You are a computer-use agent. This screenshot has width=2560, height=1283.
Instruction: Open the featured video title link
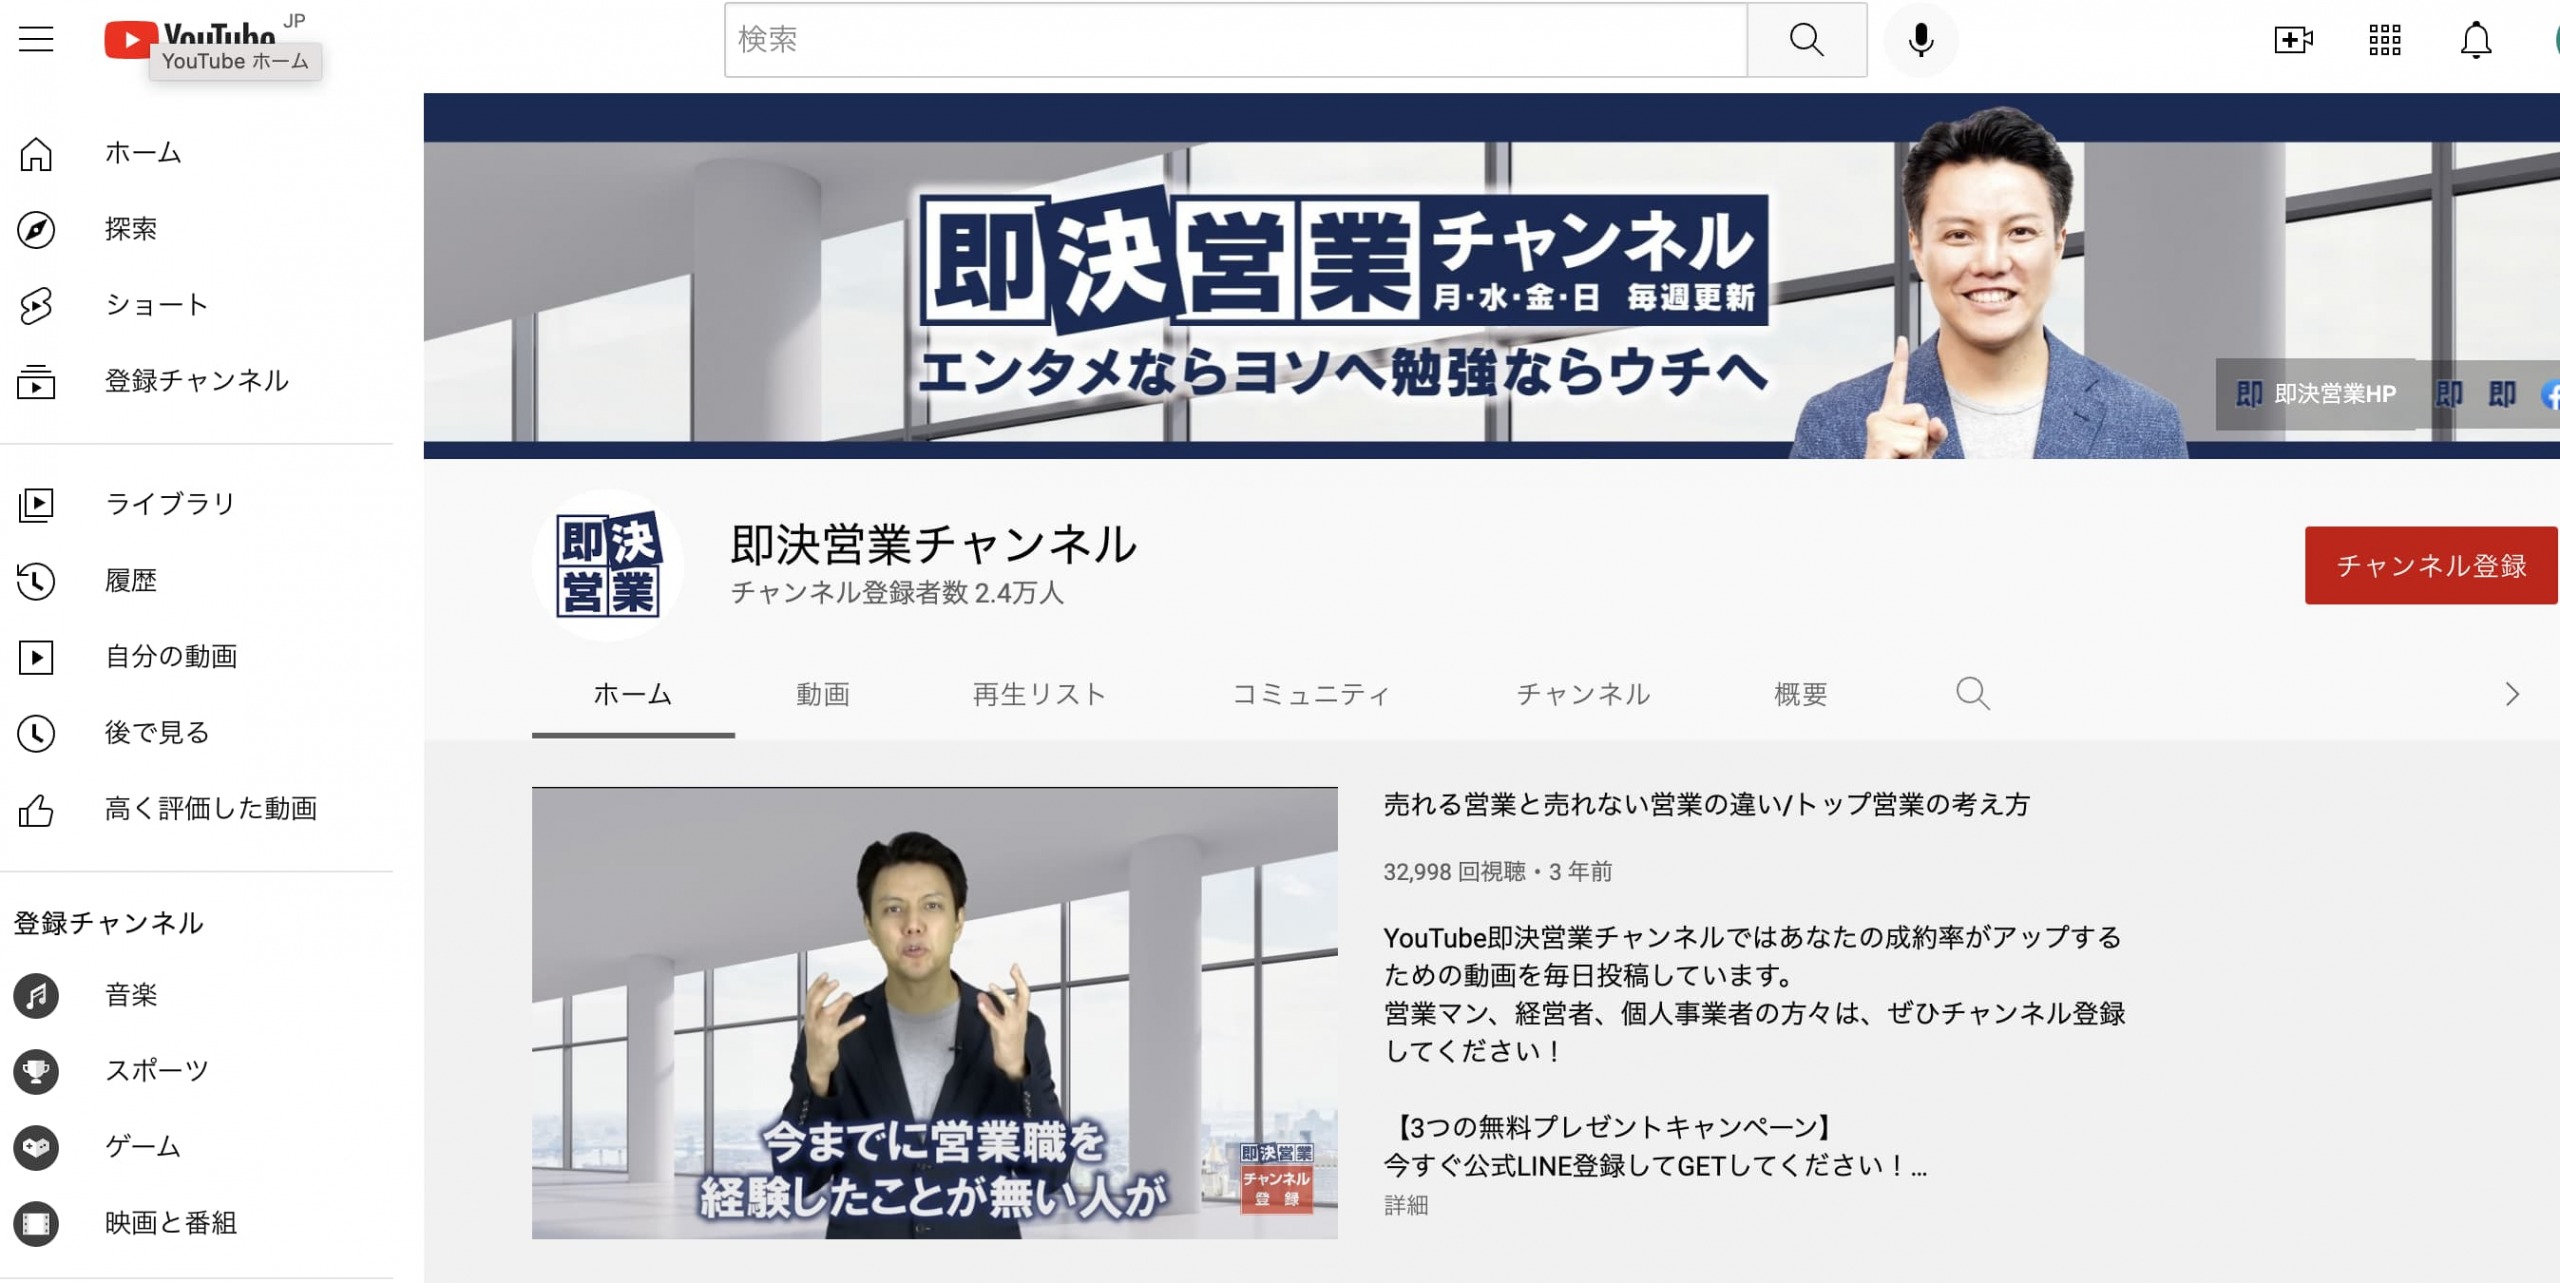[x=1705, y=805]
